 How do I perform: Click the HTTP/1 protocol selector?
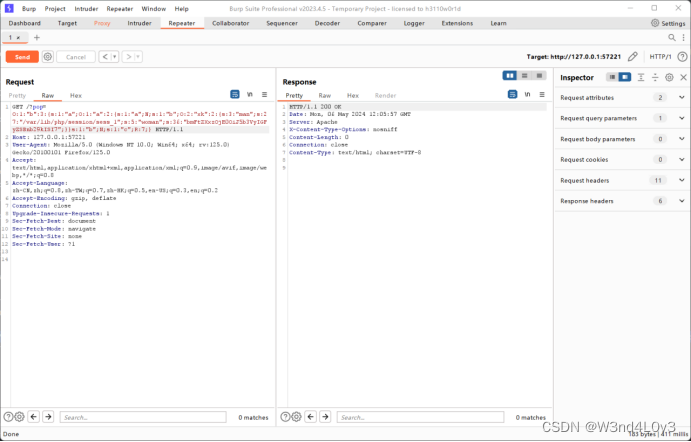point(660,57)
